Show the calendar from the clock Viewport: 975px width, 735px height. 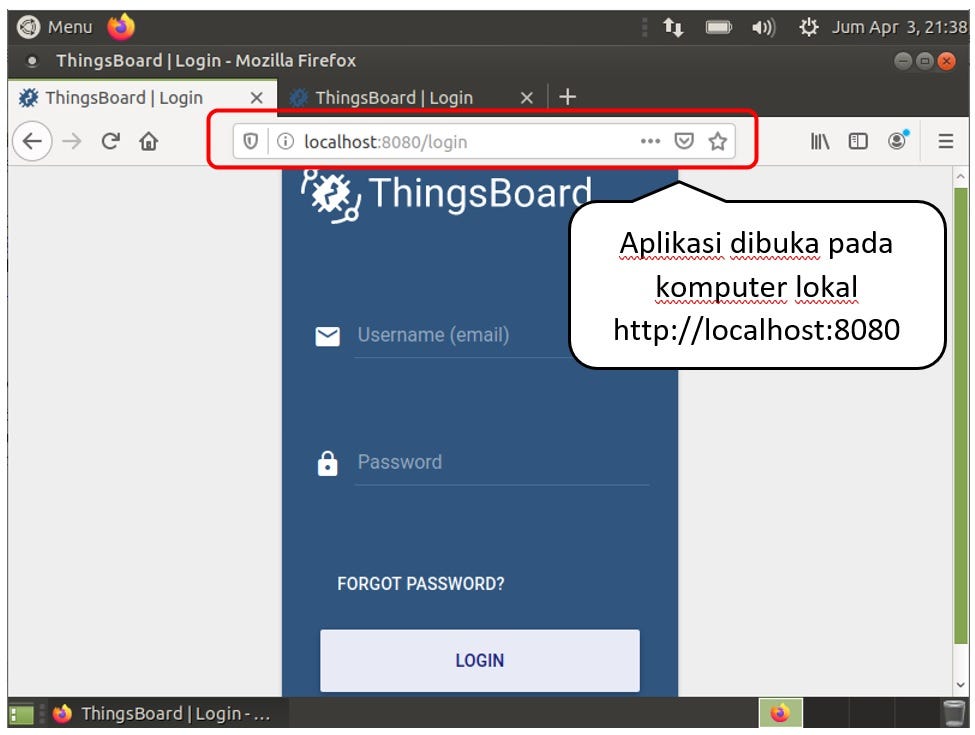point(899,27)
